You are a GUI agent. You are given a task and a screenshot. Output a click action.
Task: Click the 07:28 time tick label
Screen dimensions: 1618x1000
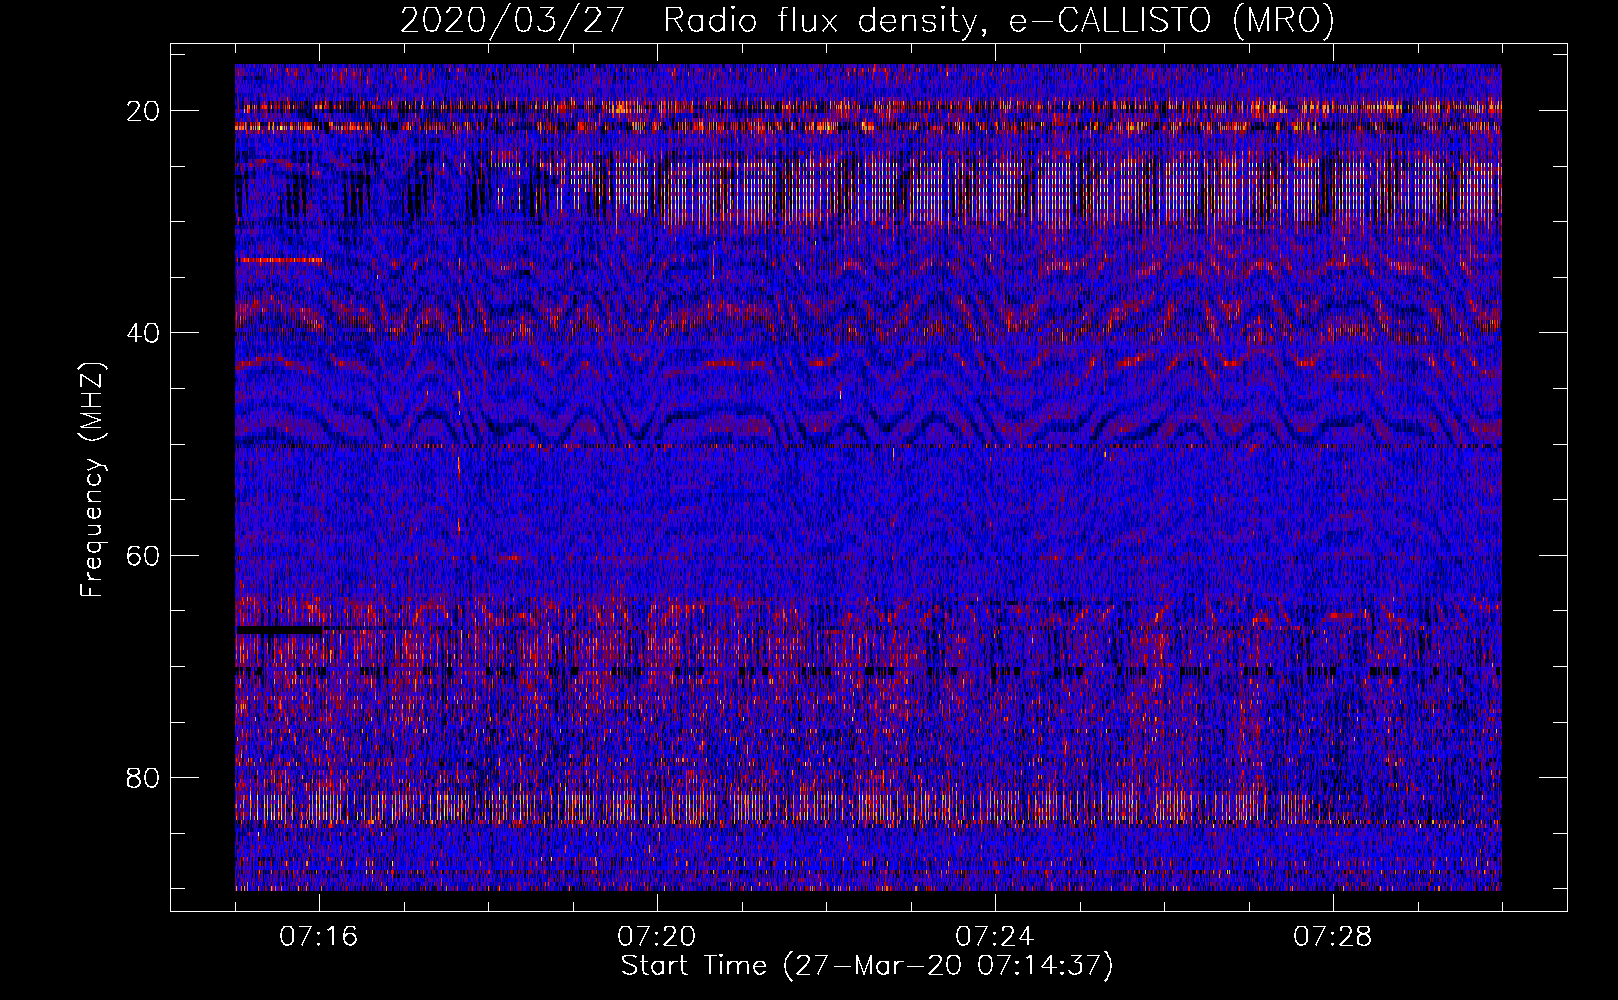(x=1333, y=937)
